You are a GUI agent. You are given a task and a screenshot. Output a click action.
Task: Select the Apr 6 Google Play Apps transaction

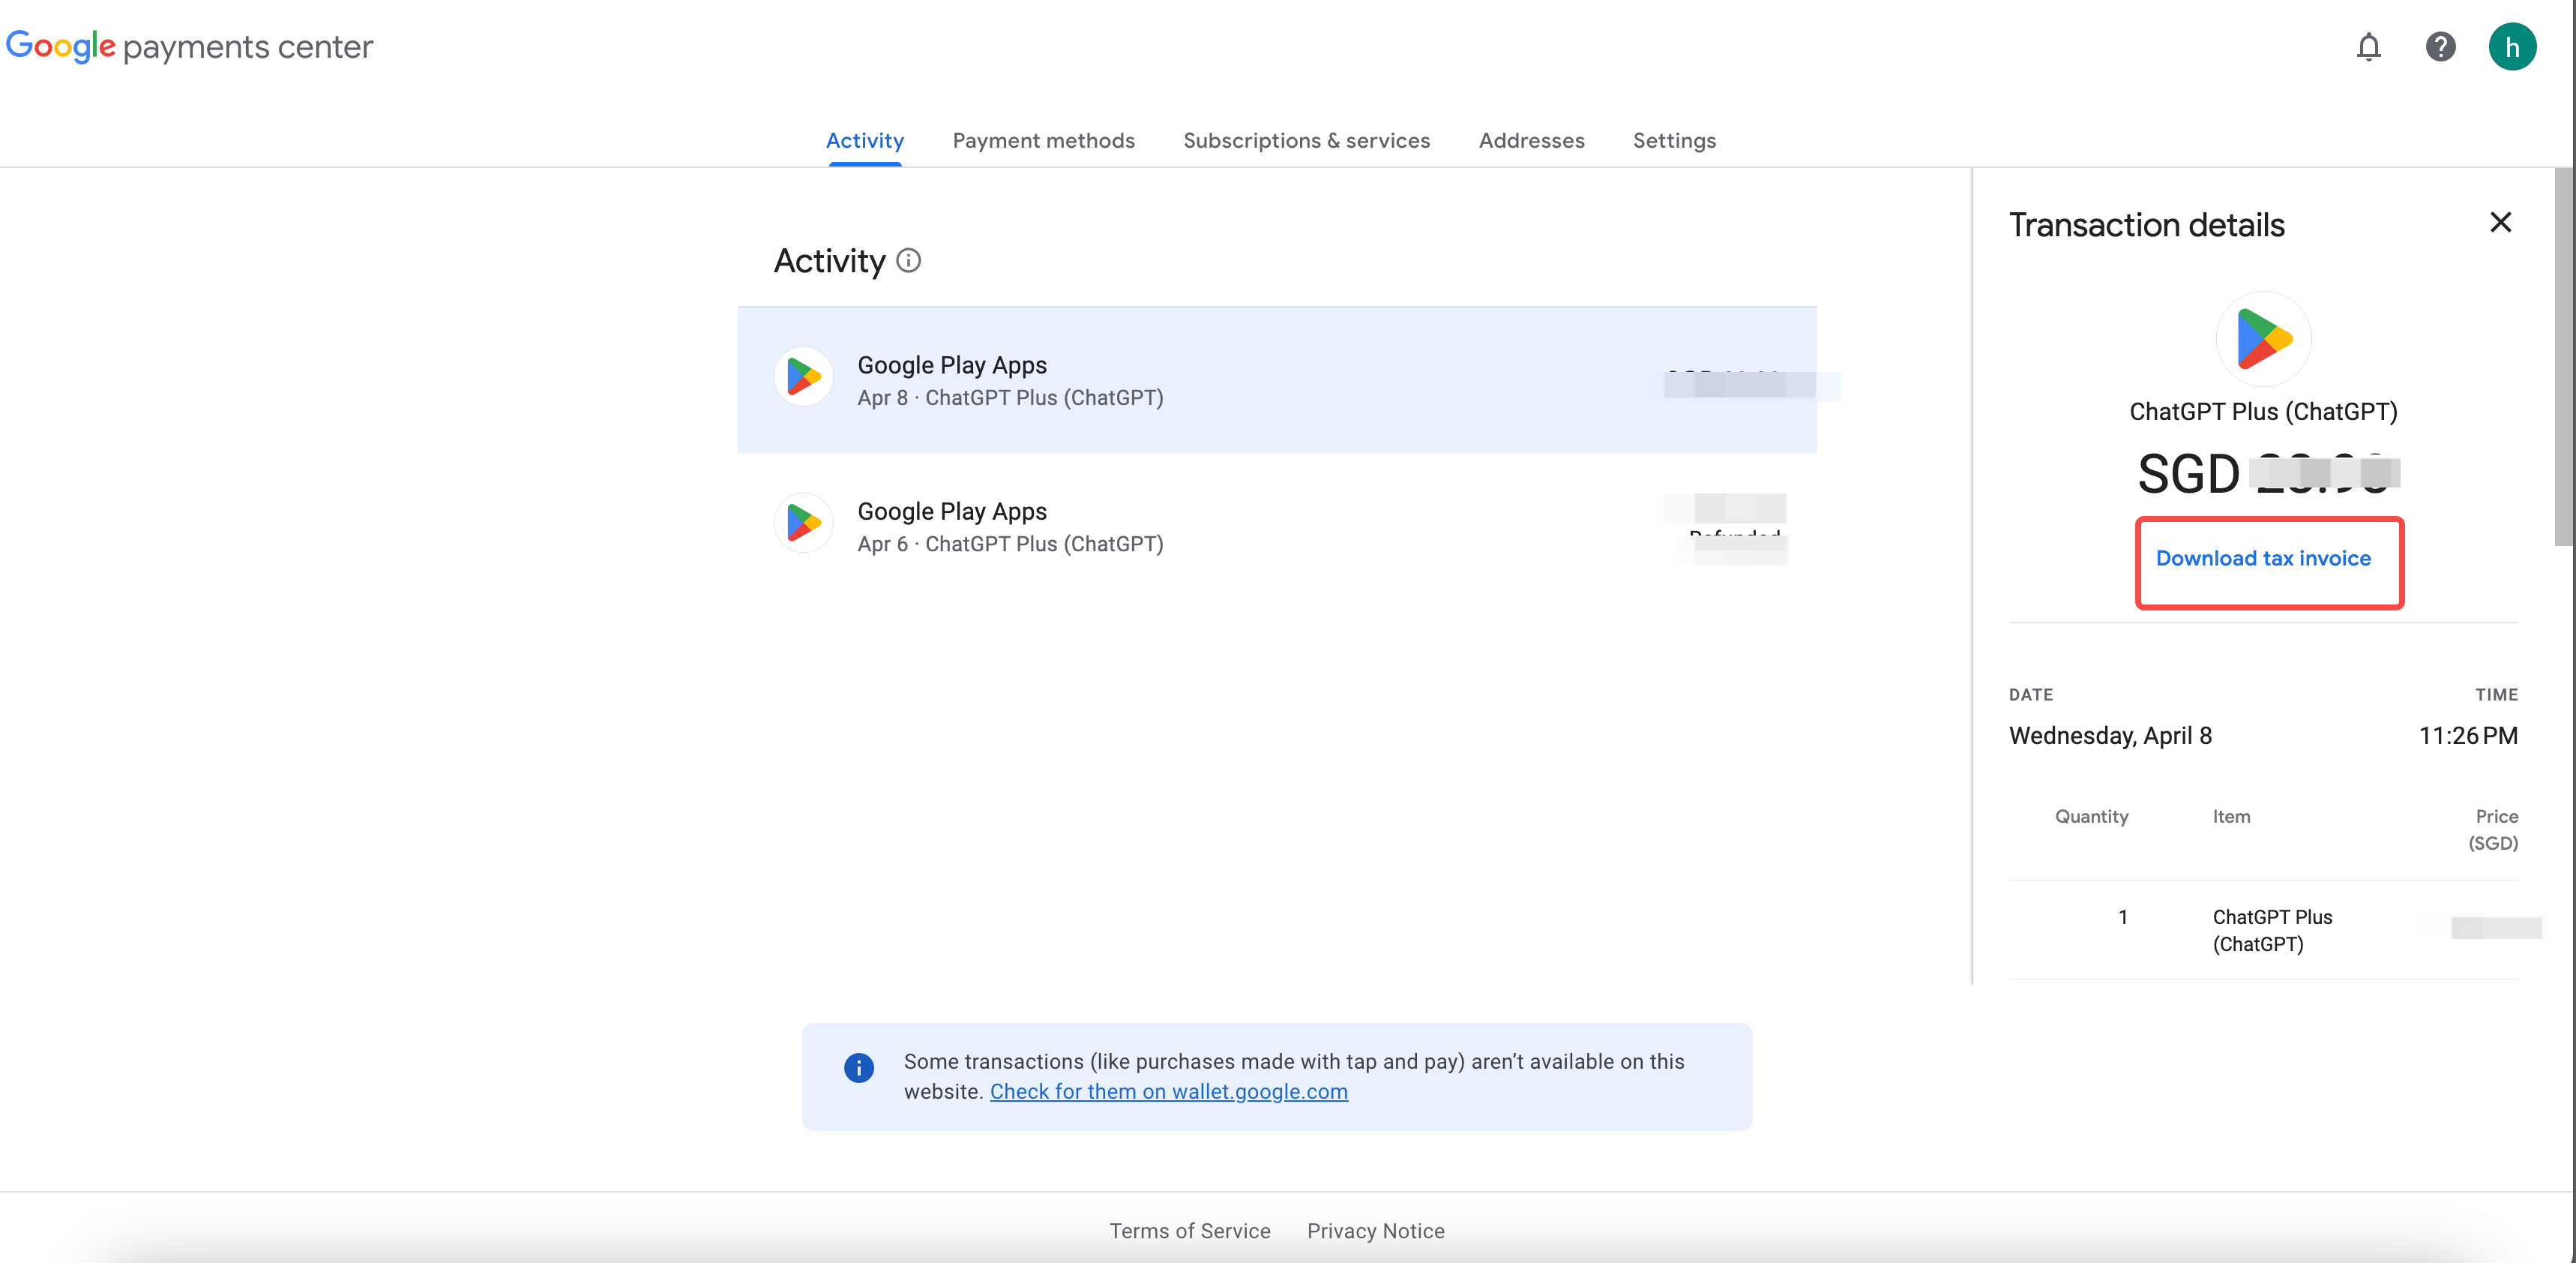tap(1277, 526)
